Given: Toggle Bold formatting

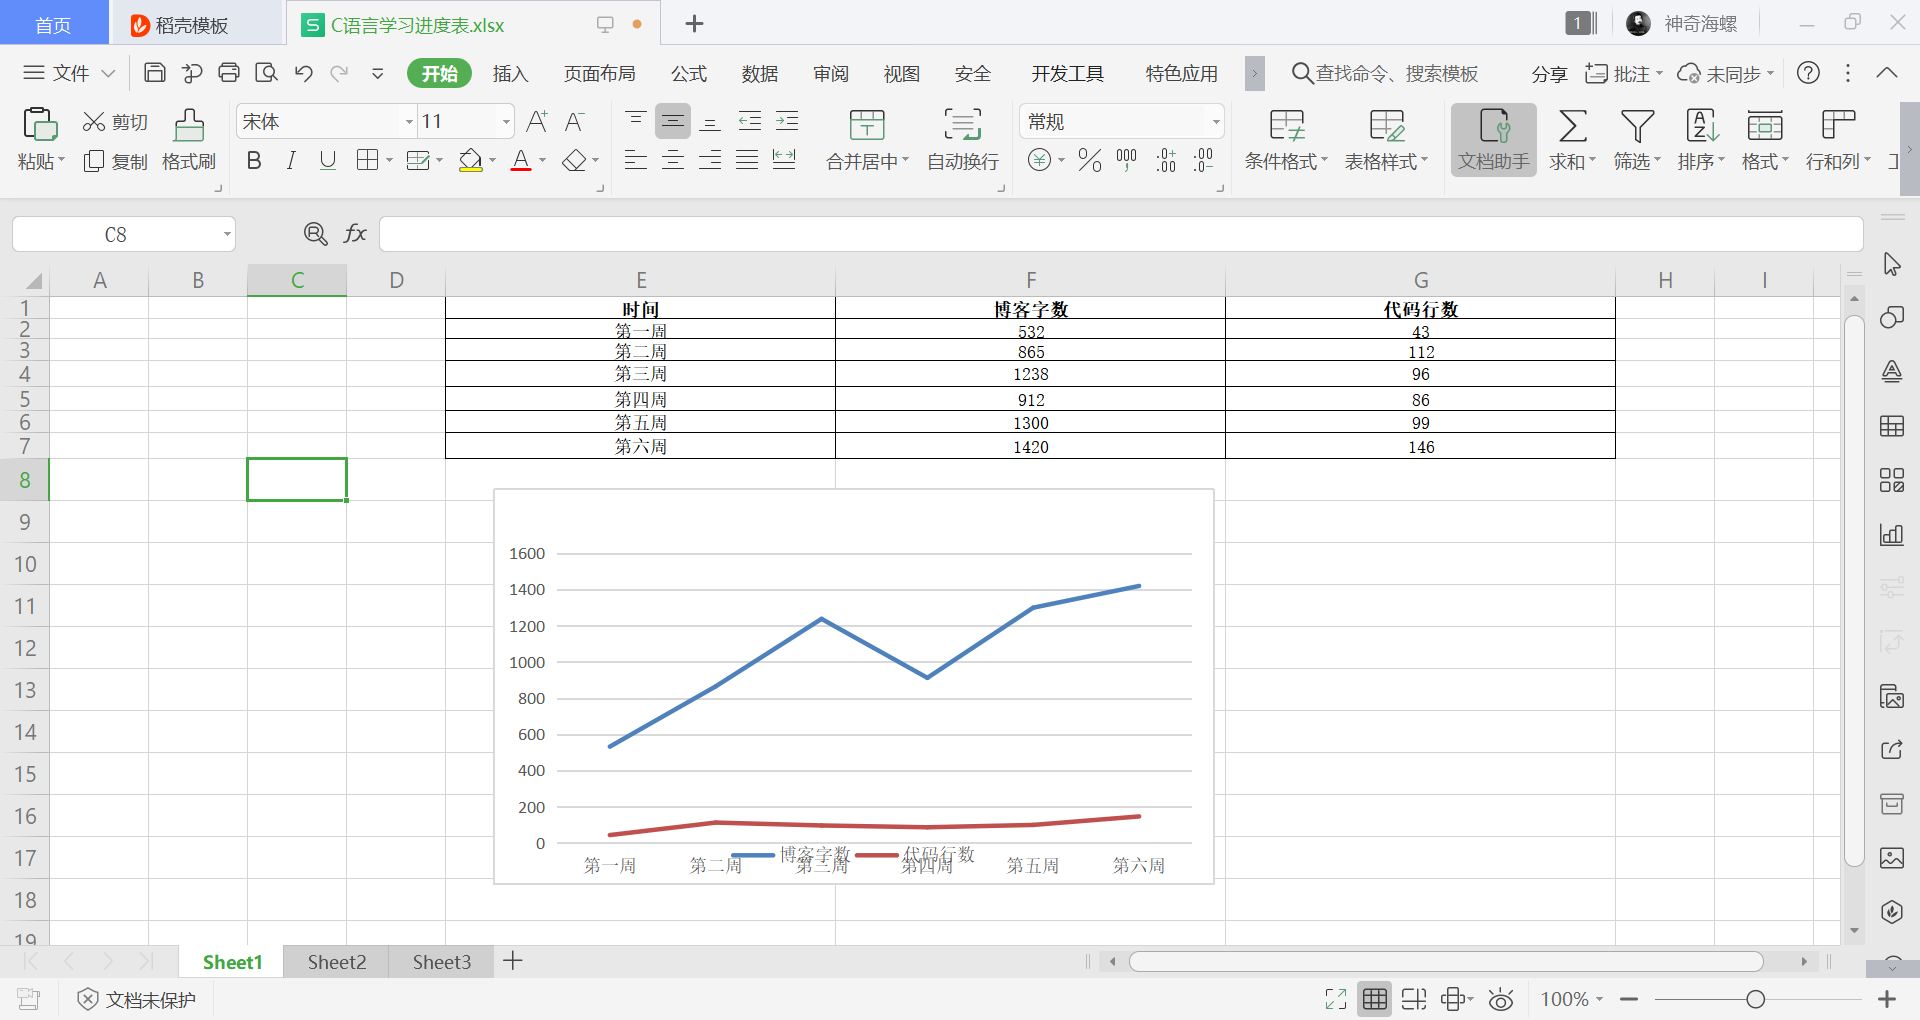Looking at the screenshot, I should click(254, 161).
